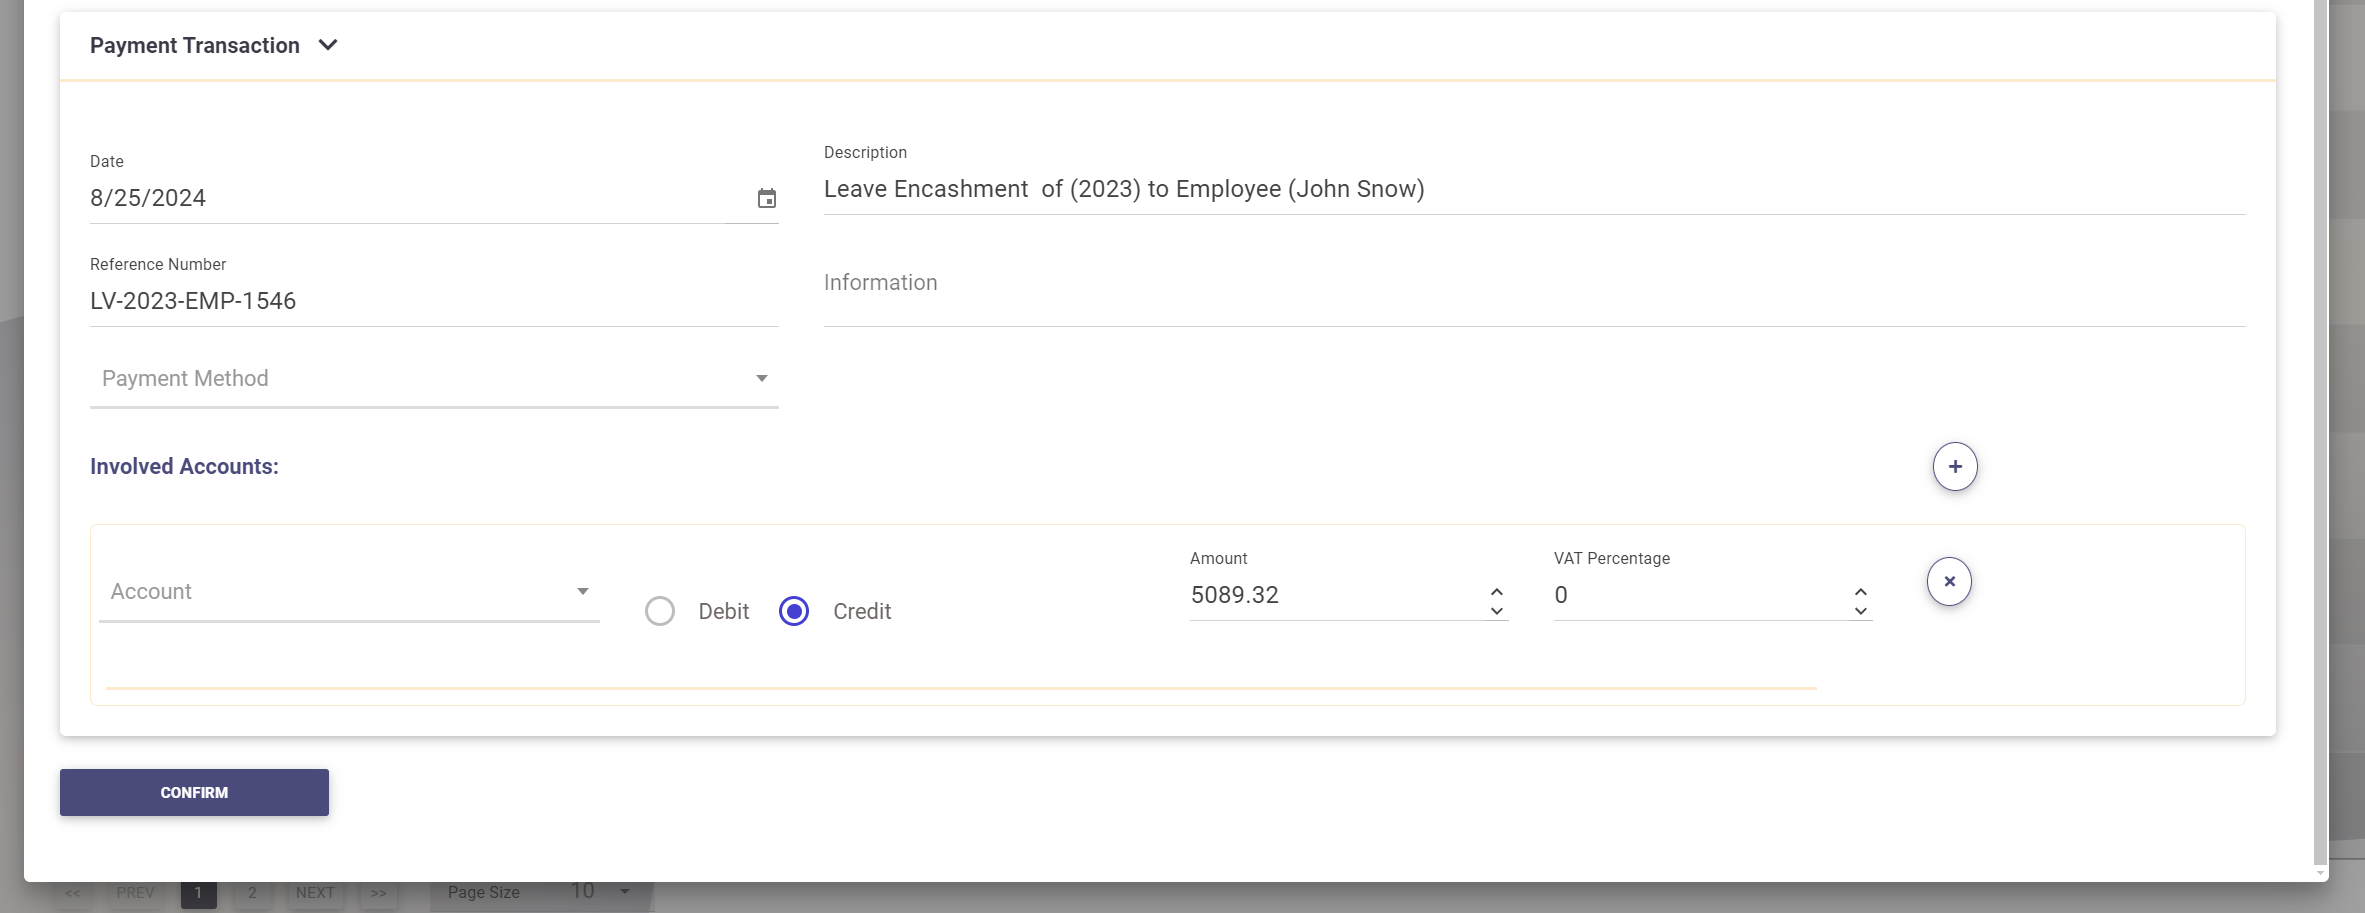
Task: Go to the NEXT page
Action: click(315, 893)
